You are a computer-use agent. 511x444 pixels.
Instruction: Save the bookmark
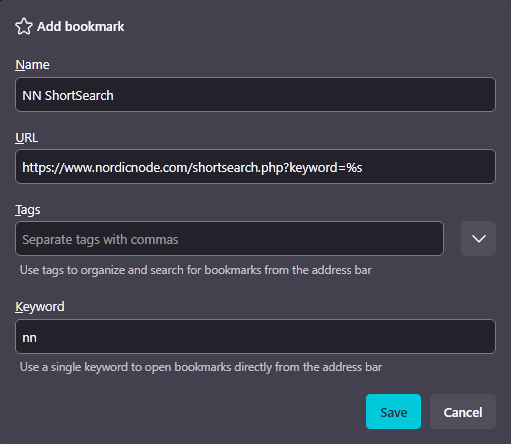(x=393, y=412)
